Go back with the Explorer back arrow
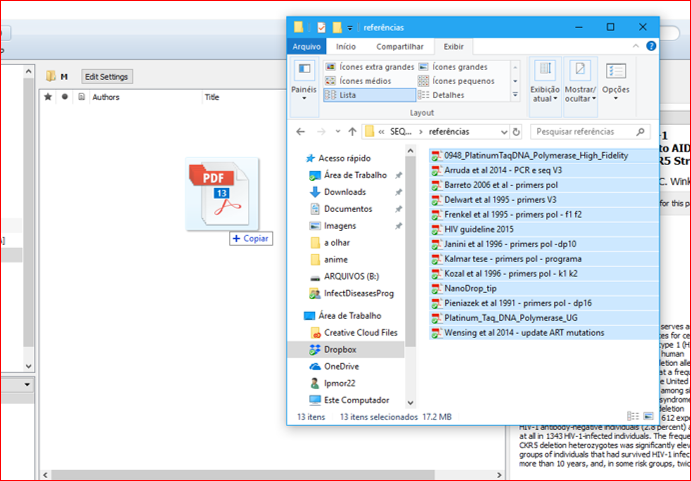Image resolution: width=691 pixels, height=481 pixels. 301,131
